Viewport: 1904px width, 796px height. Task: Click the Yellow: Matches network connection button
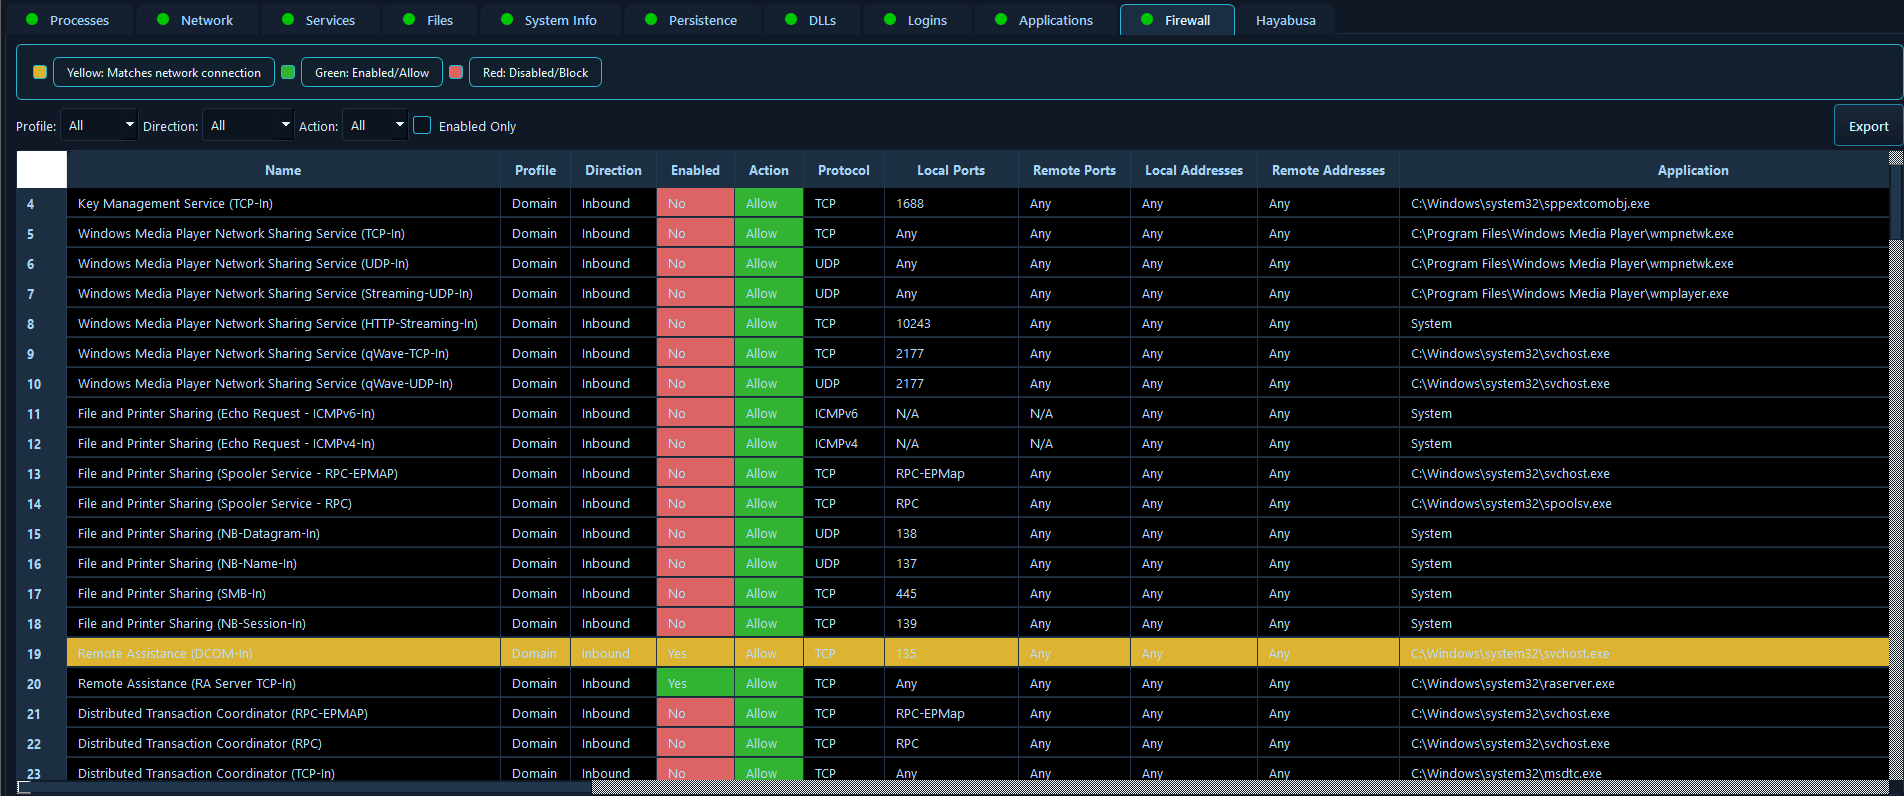(x=164, y=73)
